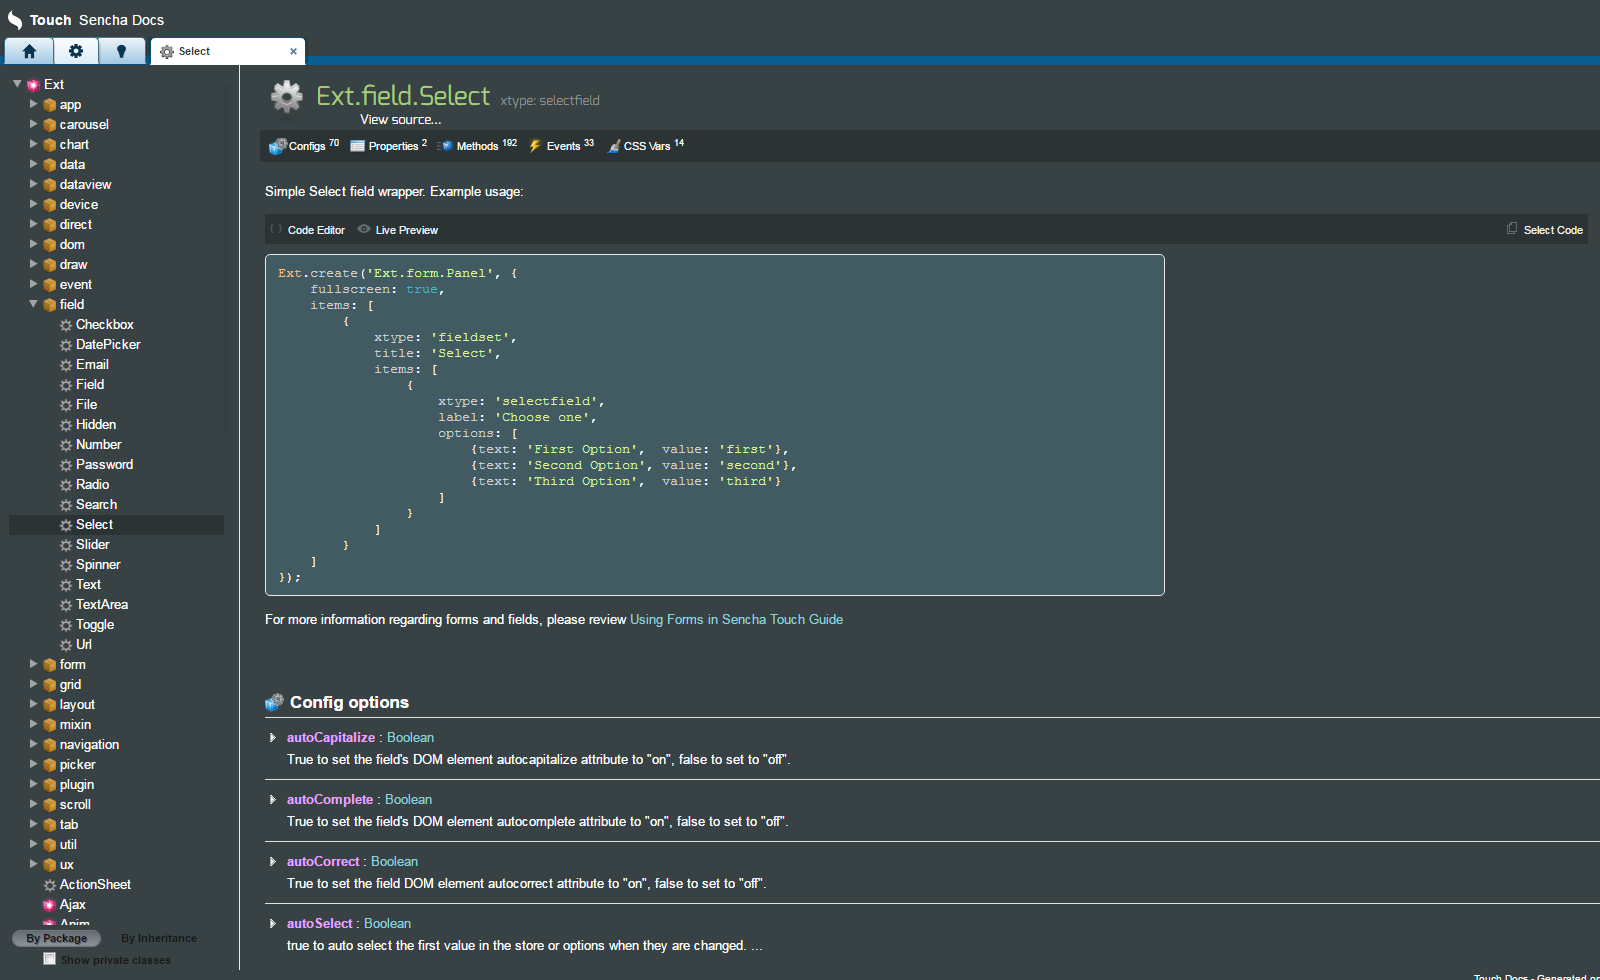This screenshot has width=1600, height=980.
Task: Click the form package box icon
Action: point(49,665)
